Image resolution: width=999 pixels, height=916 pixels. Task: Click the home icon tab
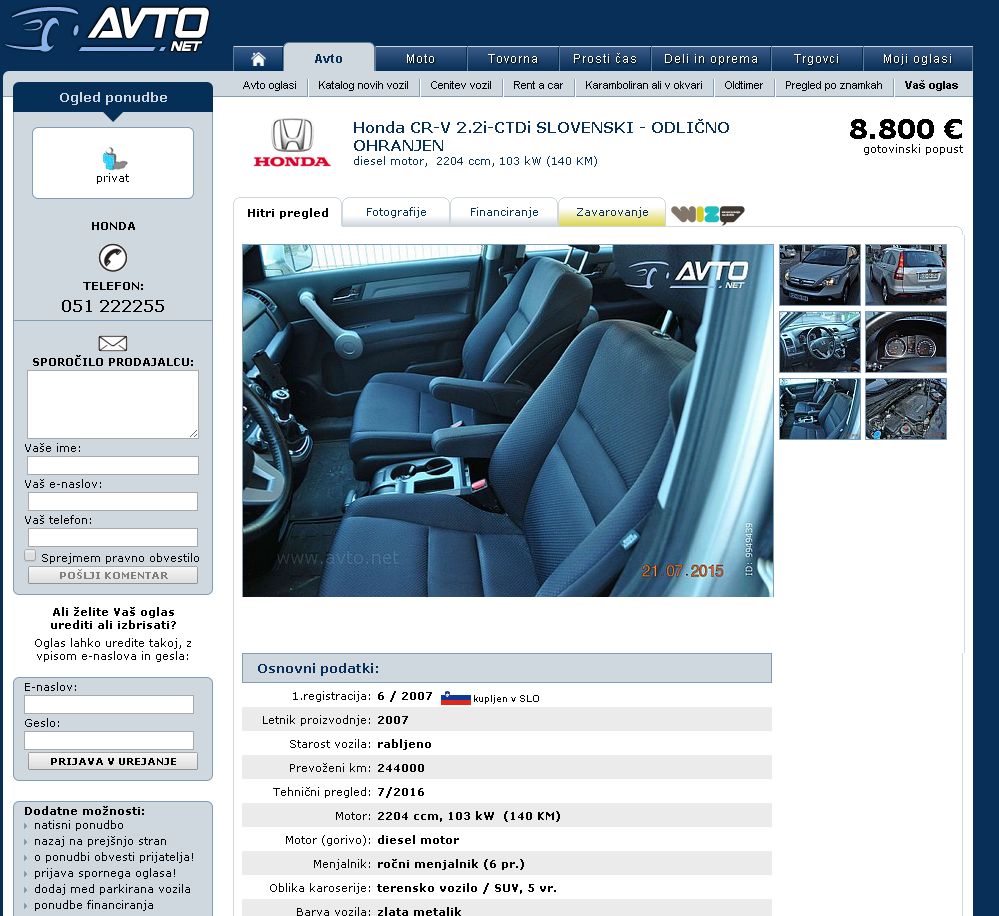click(258, 59)
